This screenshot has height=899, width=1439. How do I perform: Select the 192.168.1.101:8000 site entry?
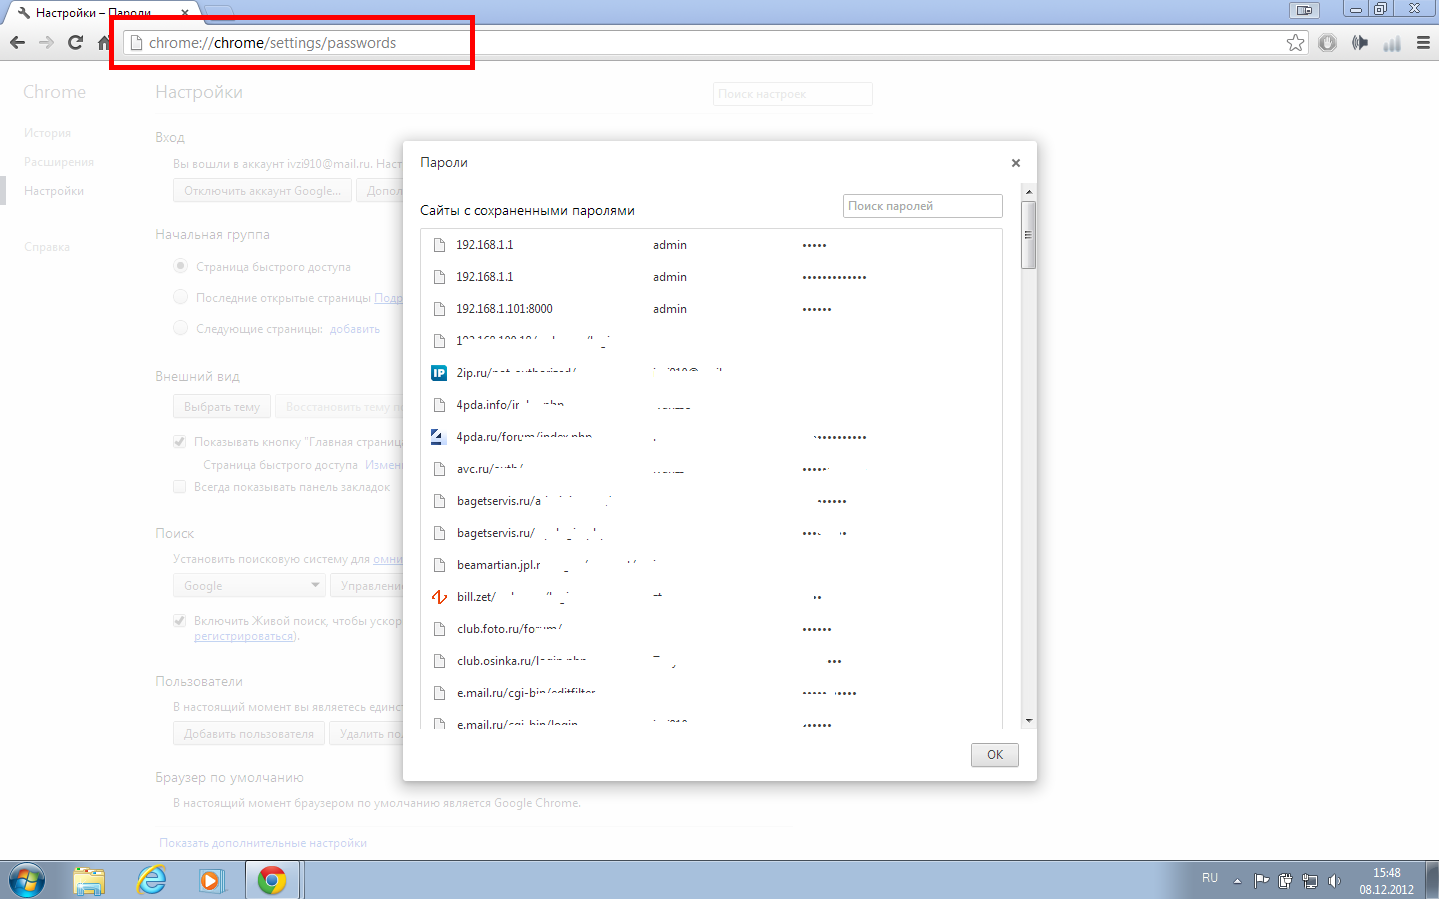504,309
